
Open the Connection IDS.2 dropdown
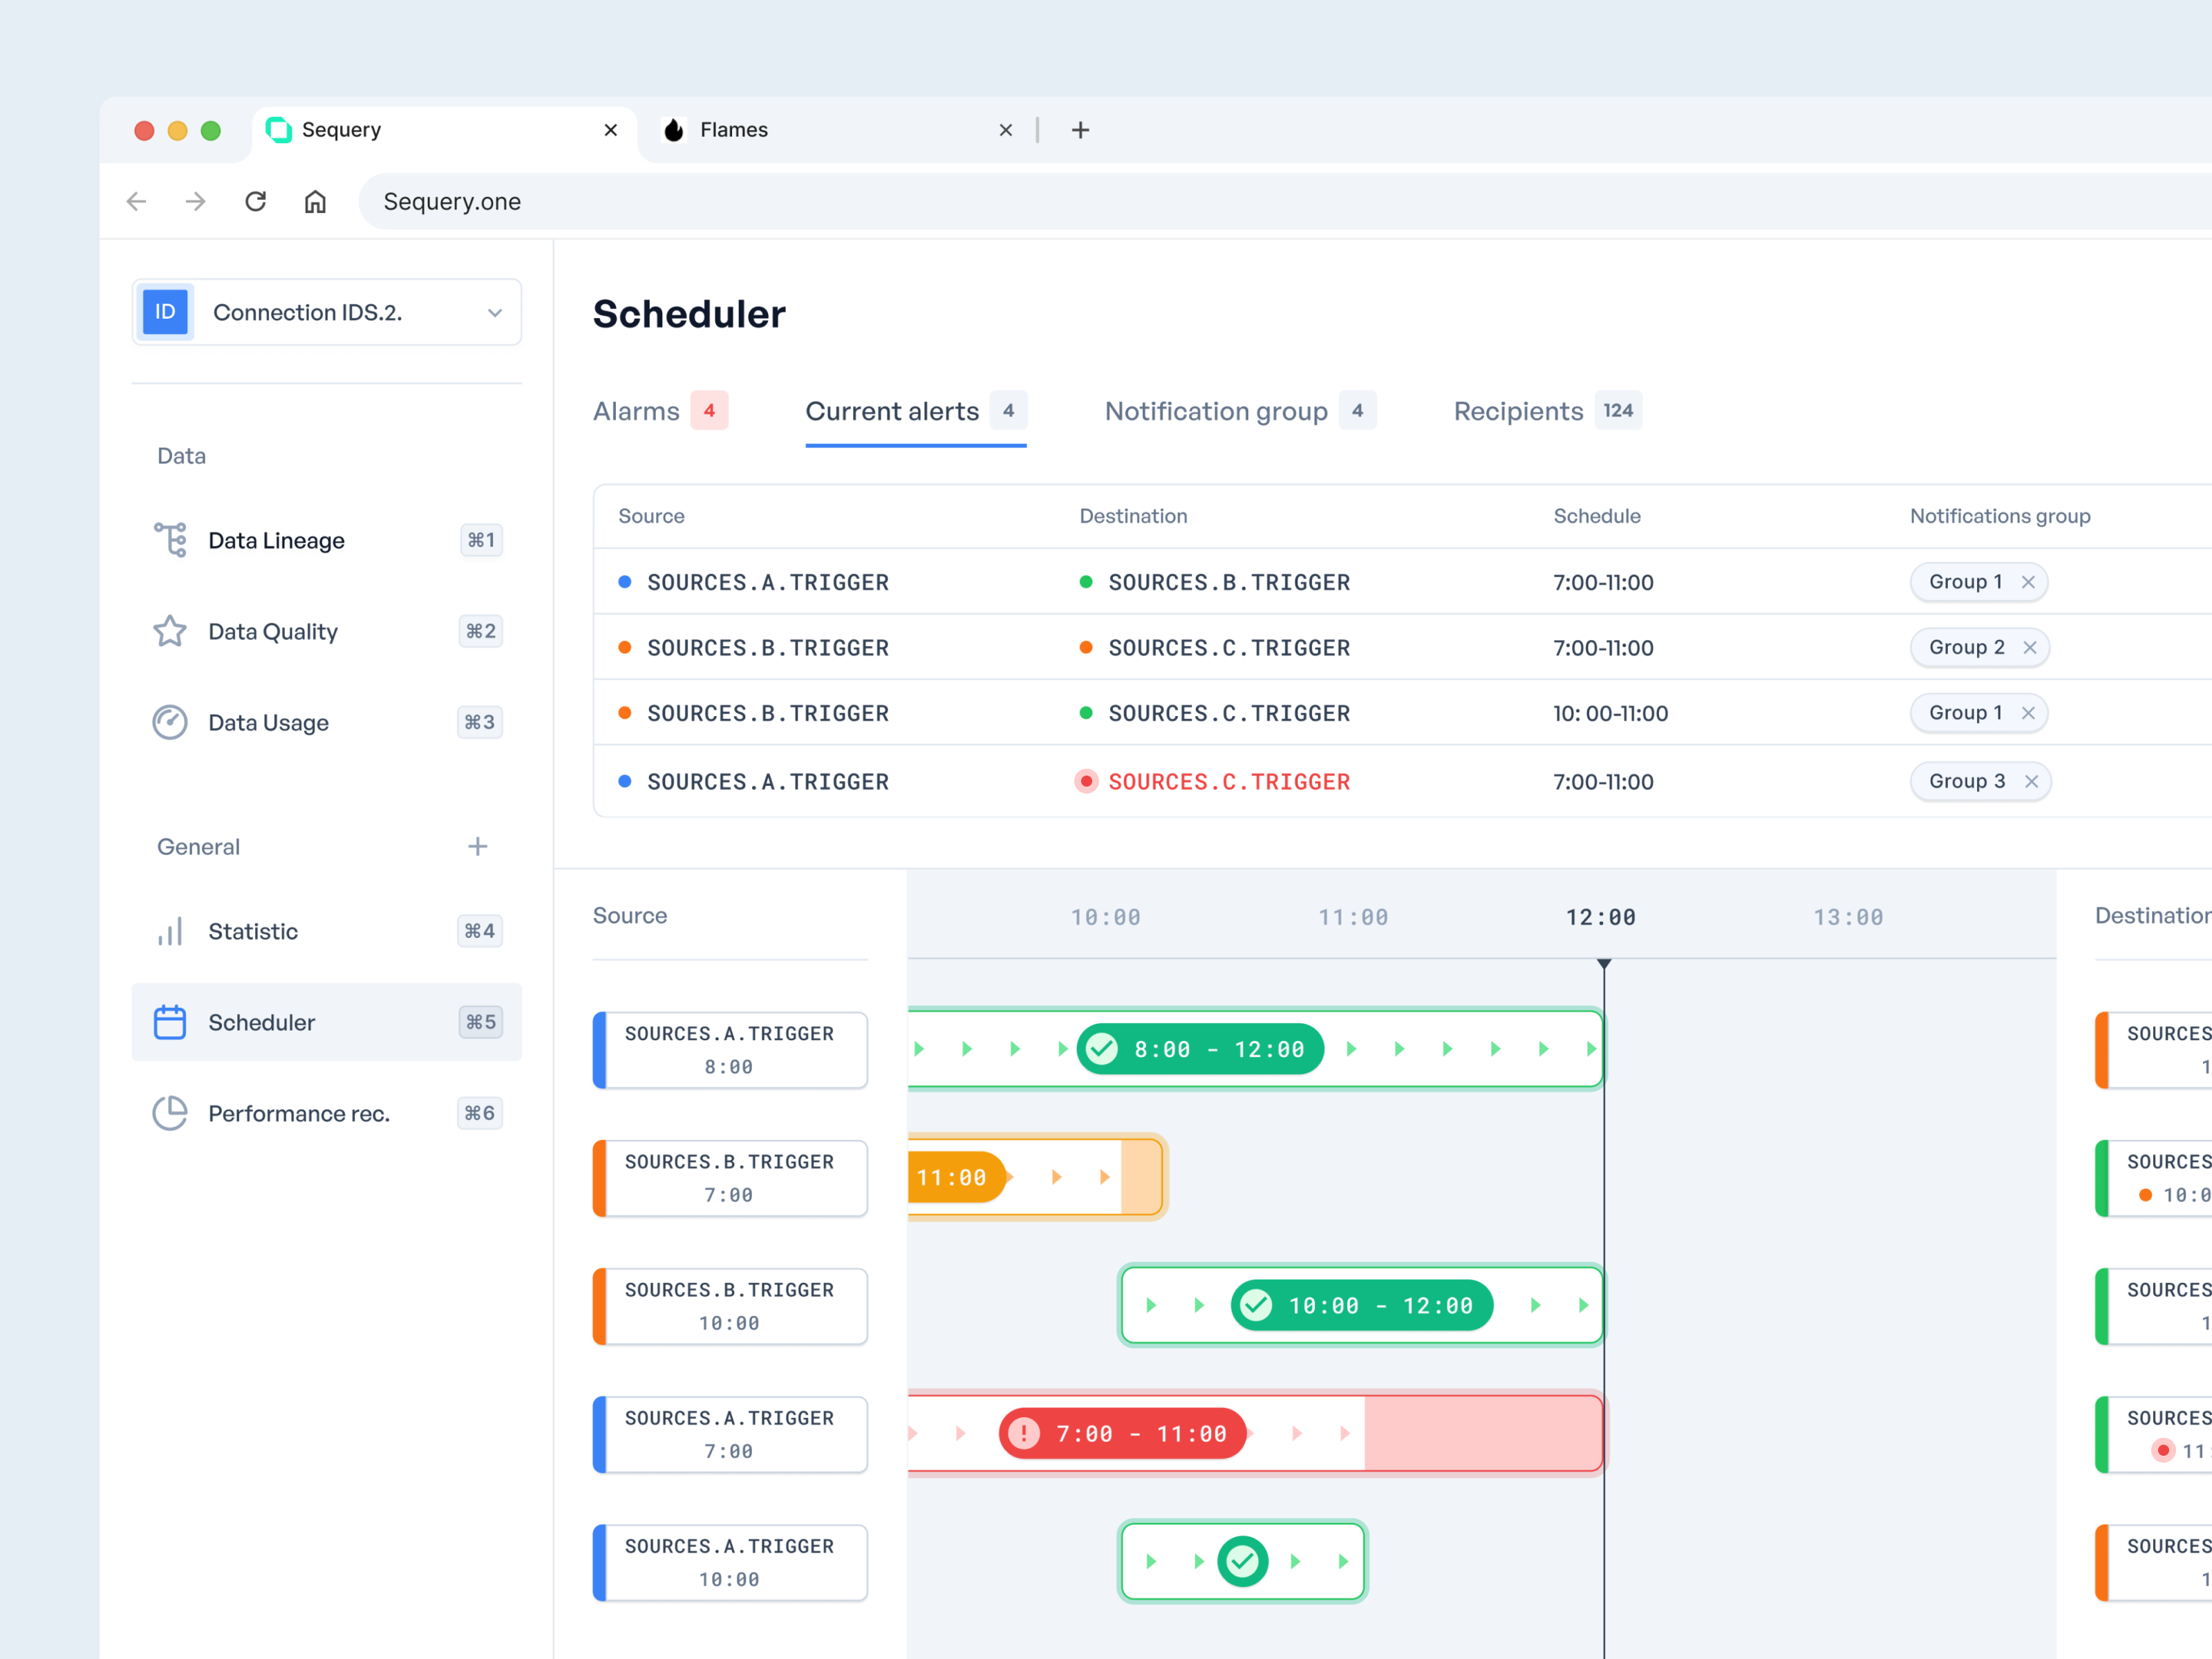pyautogui.click(x=495, y=312)
